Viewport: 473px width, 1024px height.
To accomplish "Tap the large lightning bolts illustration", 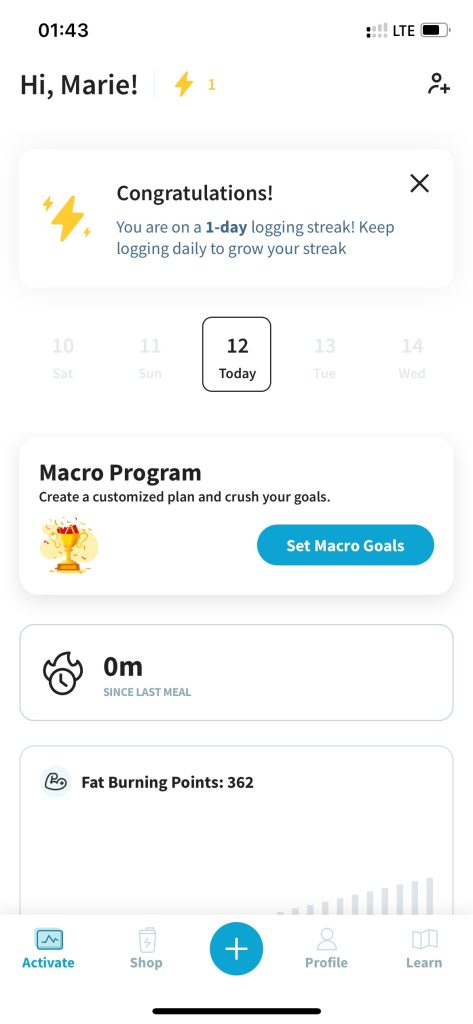I will click(67, 218).
